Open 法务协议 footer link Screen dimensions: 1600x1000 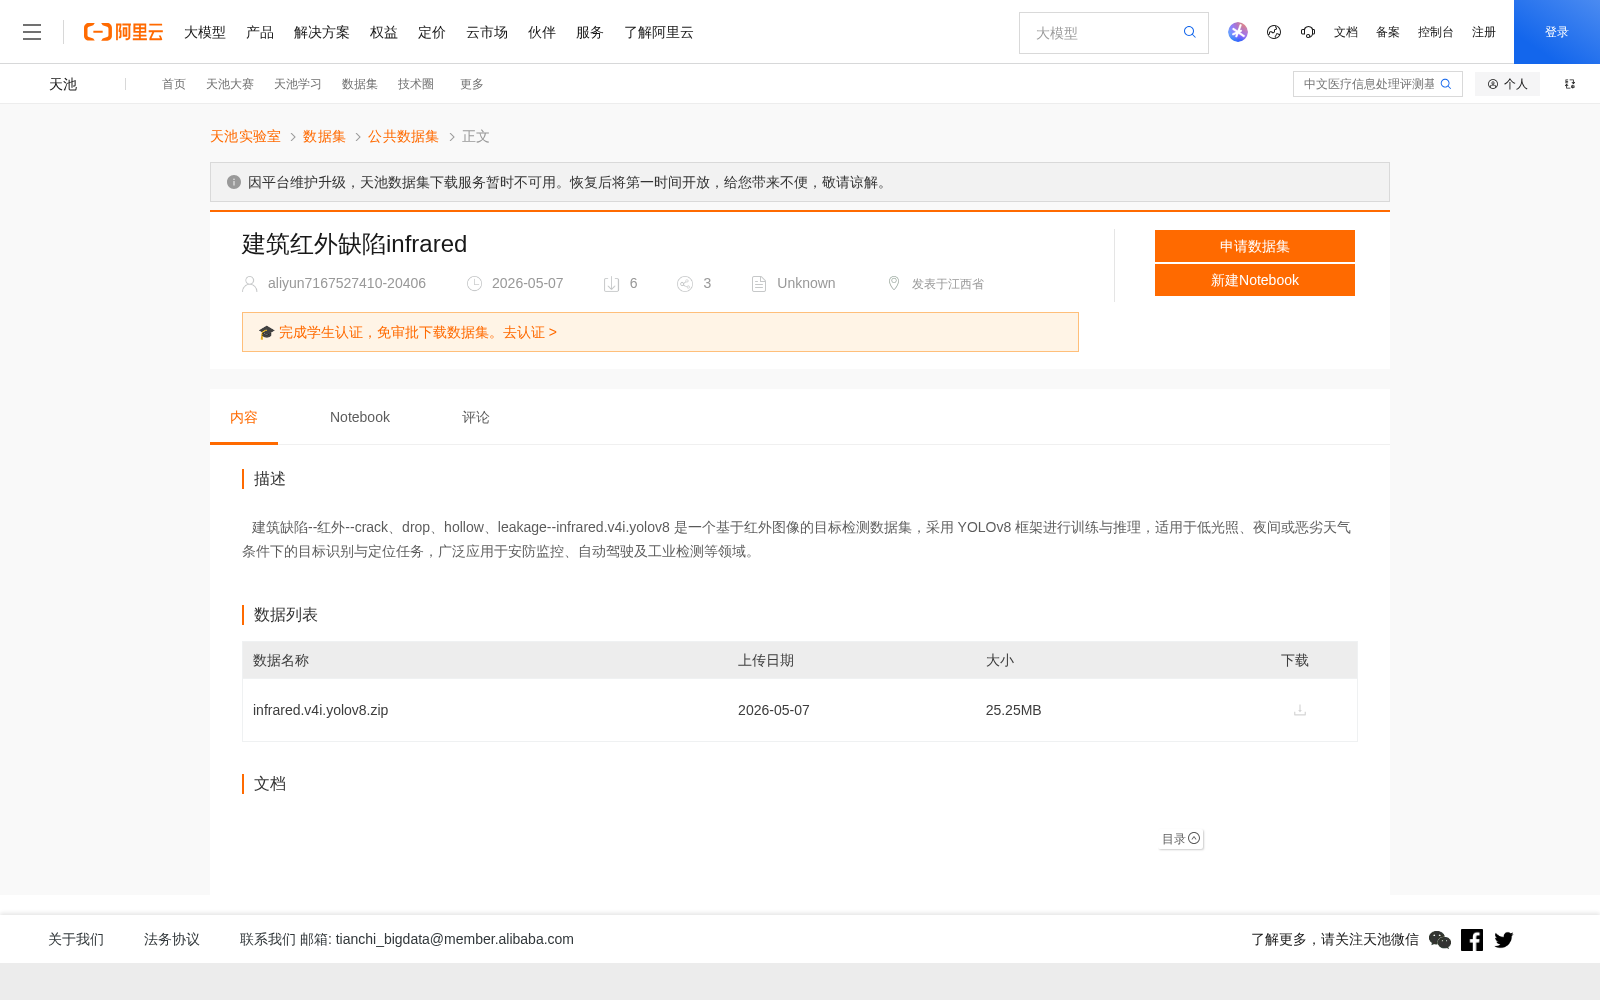pos(172,939)
